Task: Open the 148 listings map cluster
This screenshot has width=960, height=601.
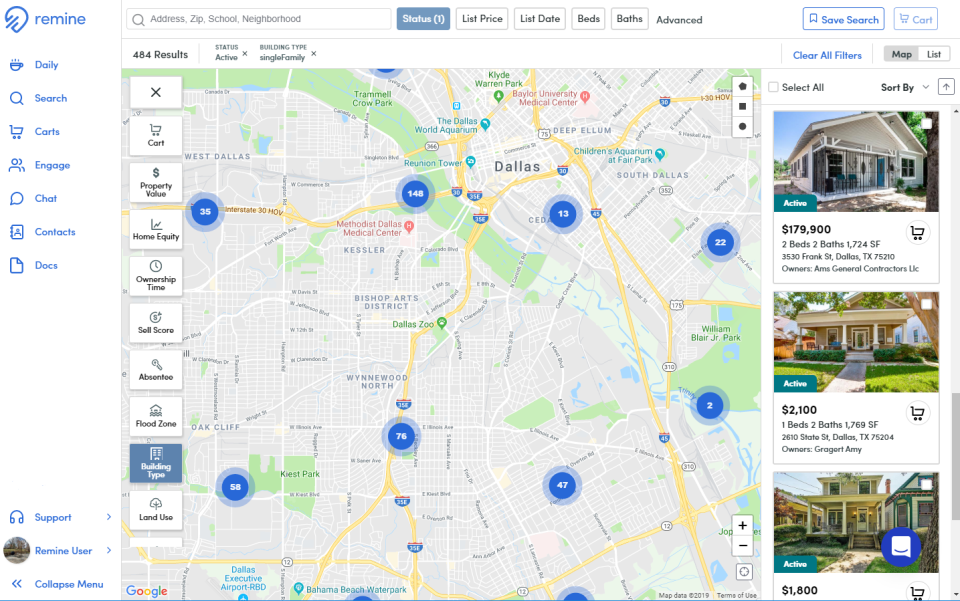Action: click(415, 193)
